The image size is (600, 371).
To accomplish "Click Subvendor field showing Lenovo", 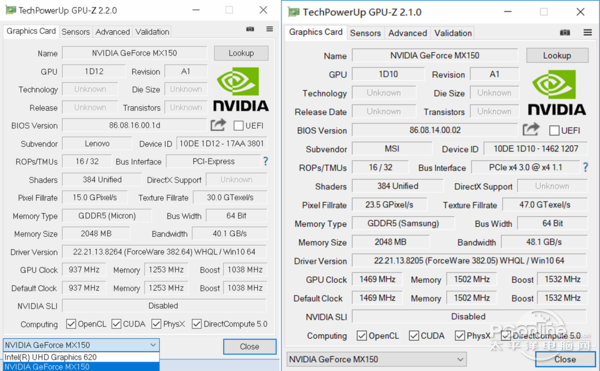I will pyautogui.click(x=97, y=143).
